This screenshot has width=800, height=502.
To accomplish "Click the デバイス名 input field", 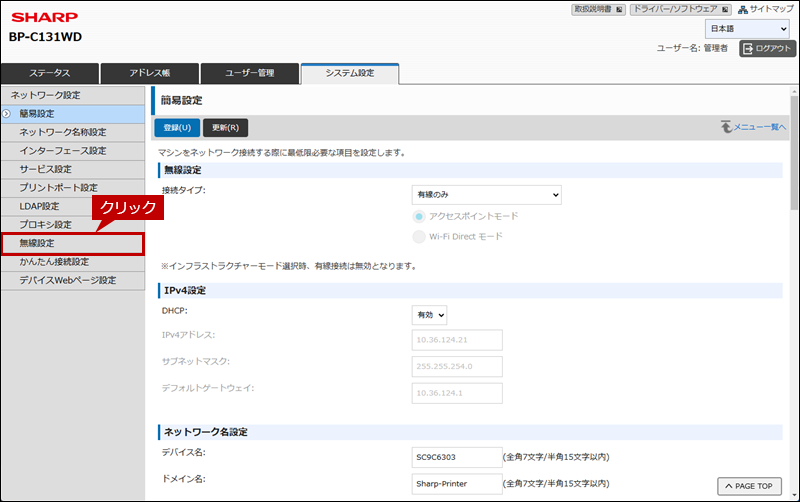I will (456, 457).
